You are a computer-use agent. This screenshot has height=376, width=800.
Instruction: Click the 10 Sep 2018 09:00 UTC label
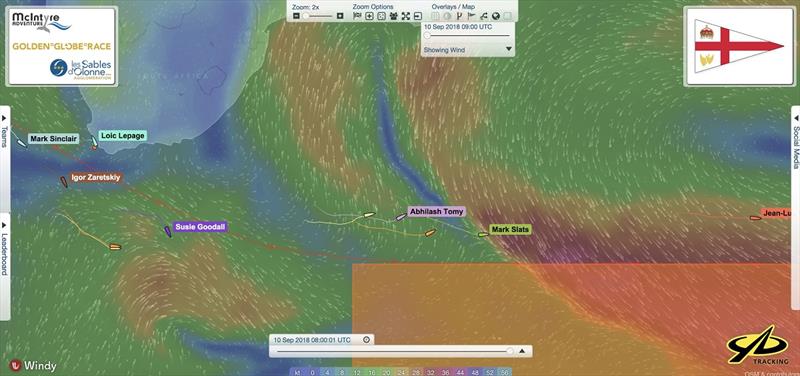[x=458, y=27]
